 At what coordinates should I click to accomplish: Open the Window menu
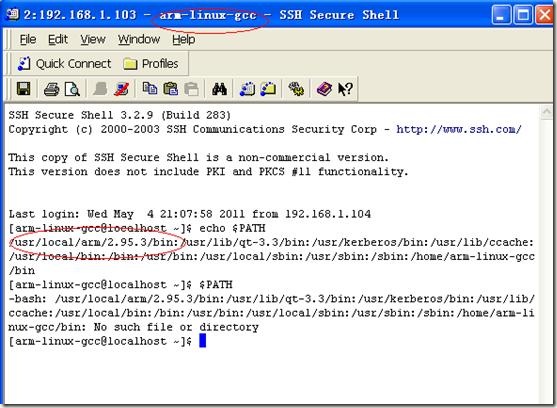(x=139, y=39)
